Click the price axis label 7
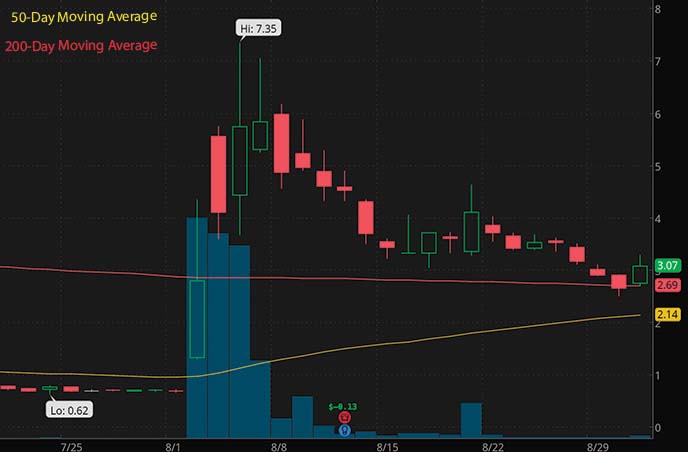 (658, 62)
